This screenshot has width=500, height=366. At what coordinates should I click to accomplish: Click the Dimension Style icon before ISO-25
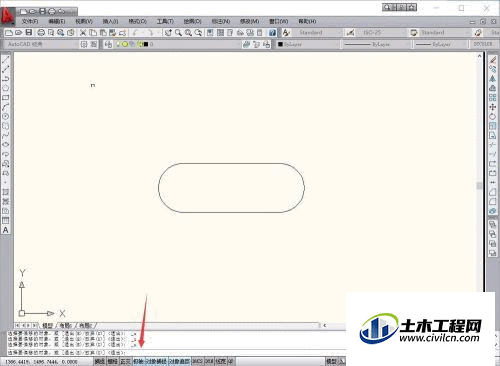point(350,32)
